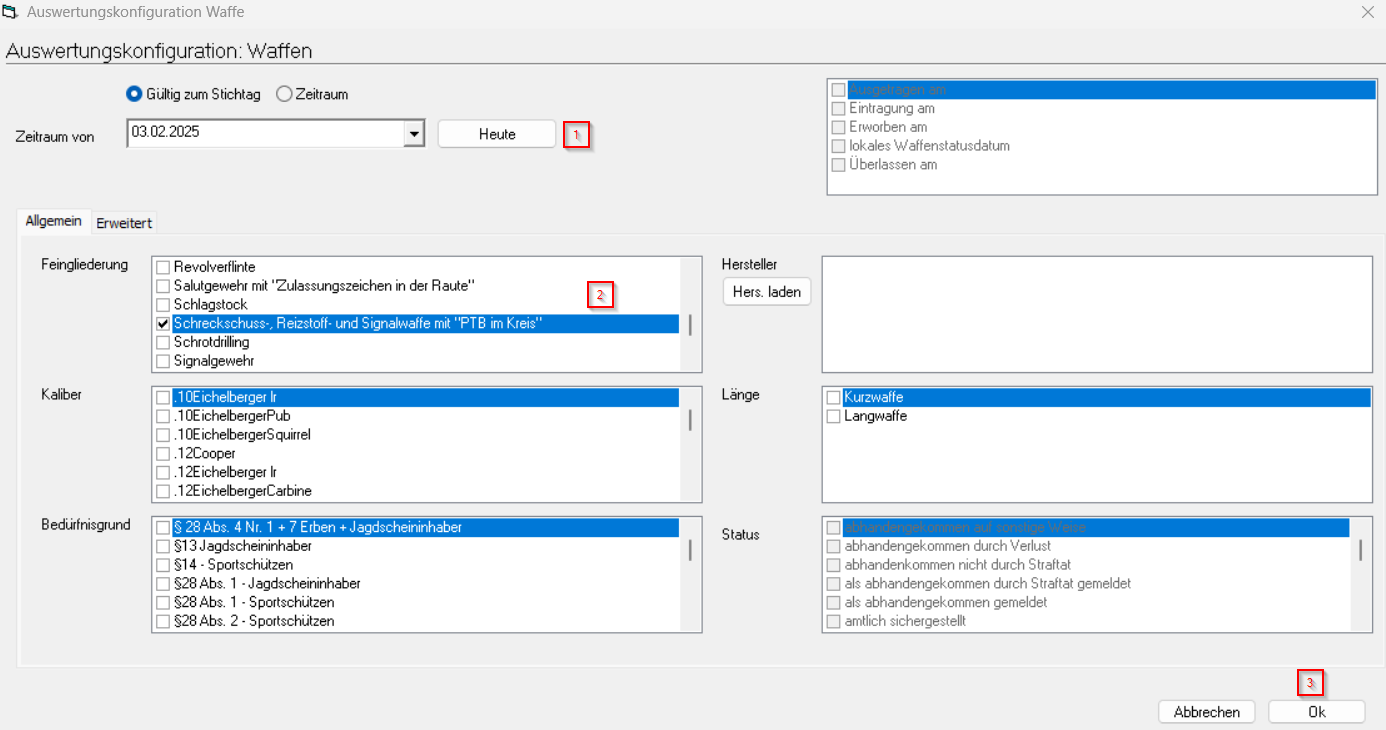This screenshot has height=730, width=1386.
Task: Click the 'Hers. laden' button
Action: point(767,292)
